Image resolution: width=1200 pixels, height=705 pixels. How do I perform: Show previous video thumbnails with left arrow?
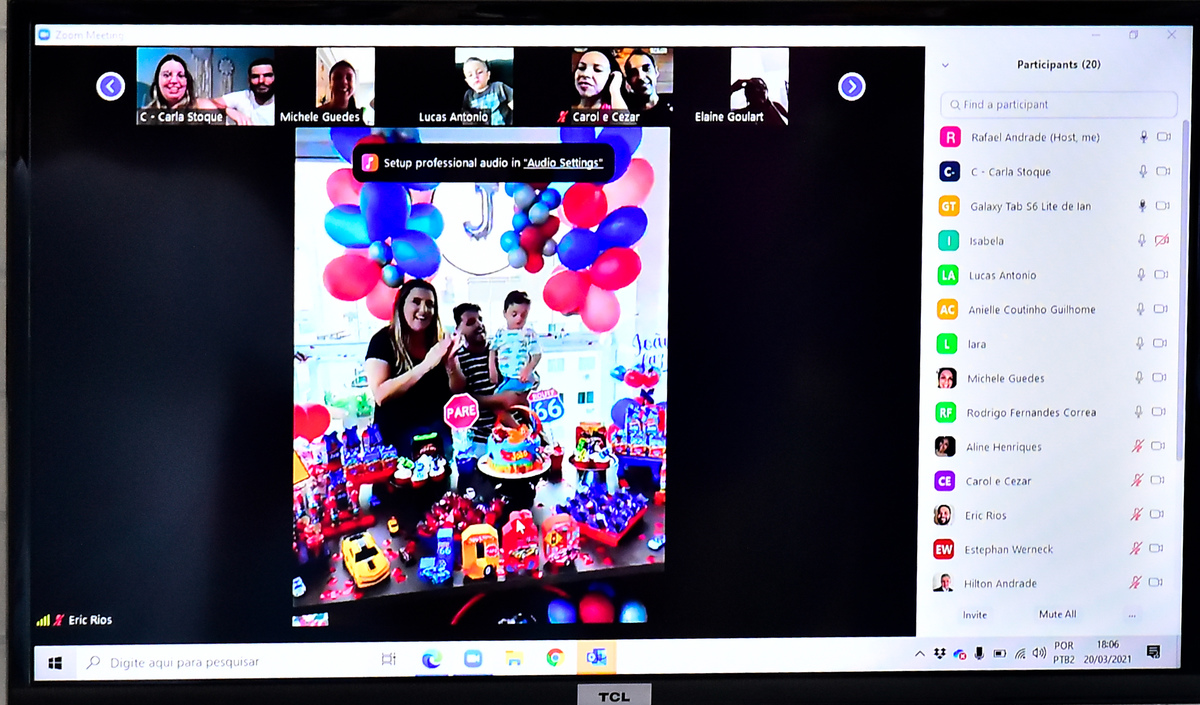110,87
